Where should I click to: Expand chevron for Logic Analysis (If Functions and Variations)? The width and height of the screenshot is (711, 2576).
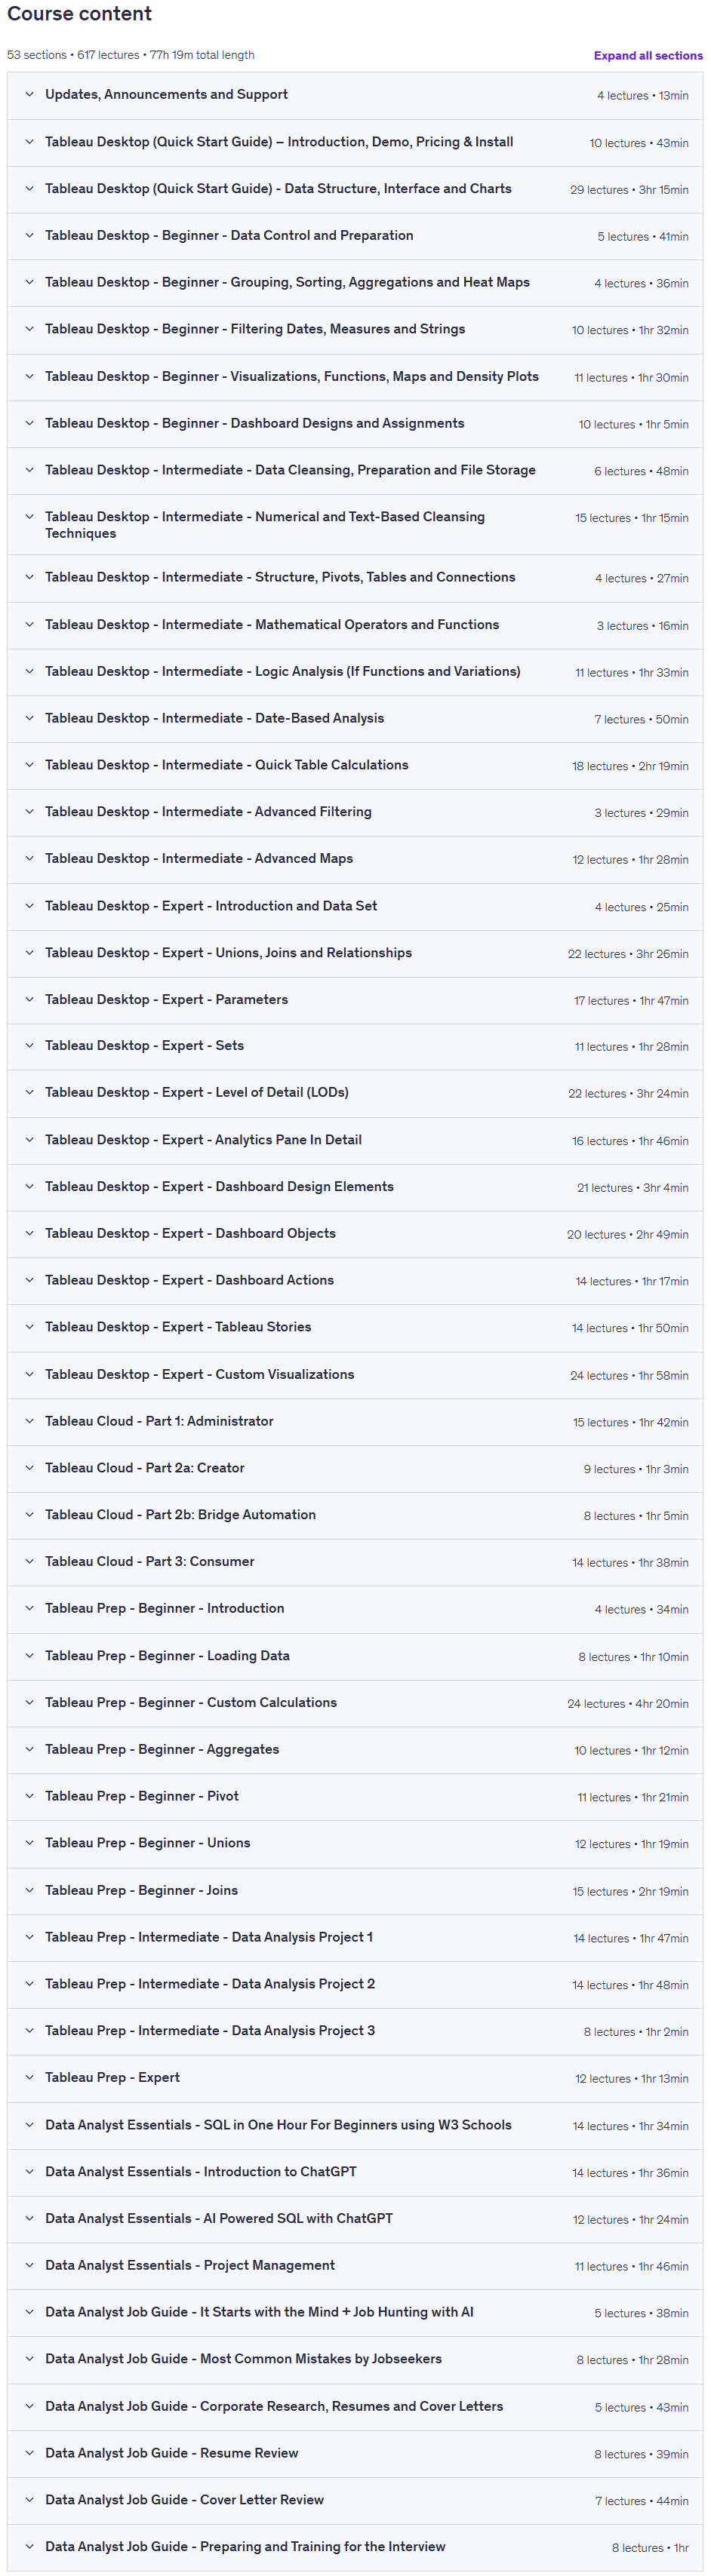tap(29, 671)
